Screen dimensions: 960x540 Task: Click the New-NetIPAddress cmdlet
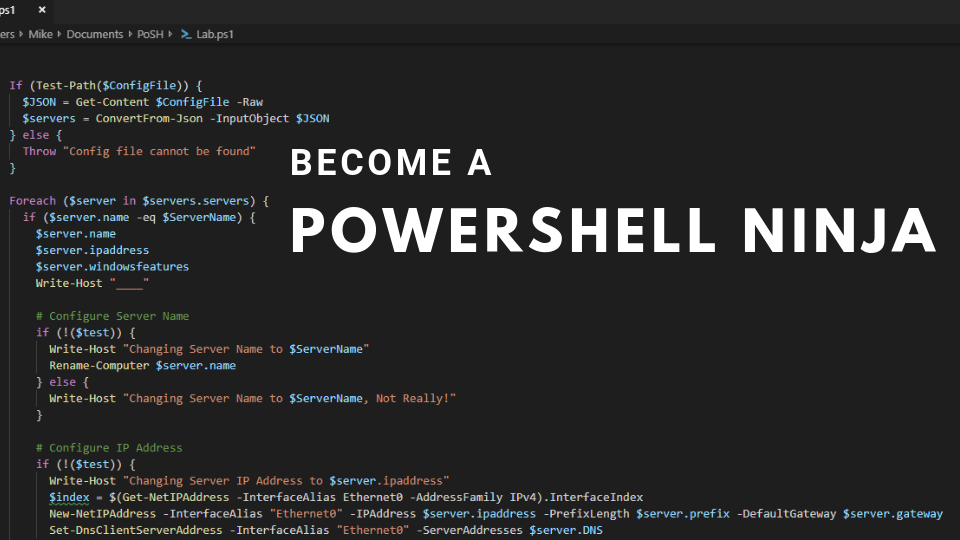point(100,513)
